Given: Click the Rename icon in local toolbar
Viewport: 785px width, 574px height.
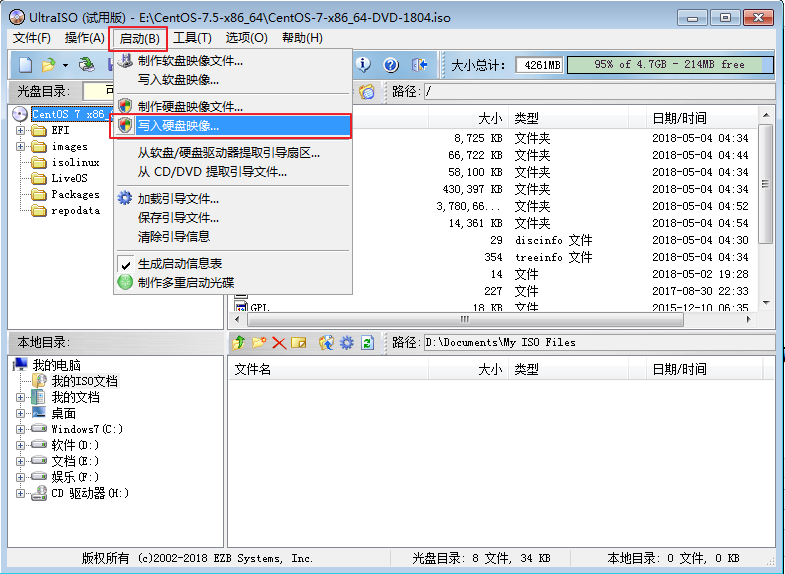Looking at the screenshot, I should click(298, 343).
